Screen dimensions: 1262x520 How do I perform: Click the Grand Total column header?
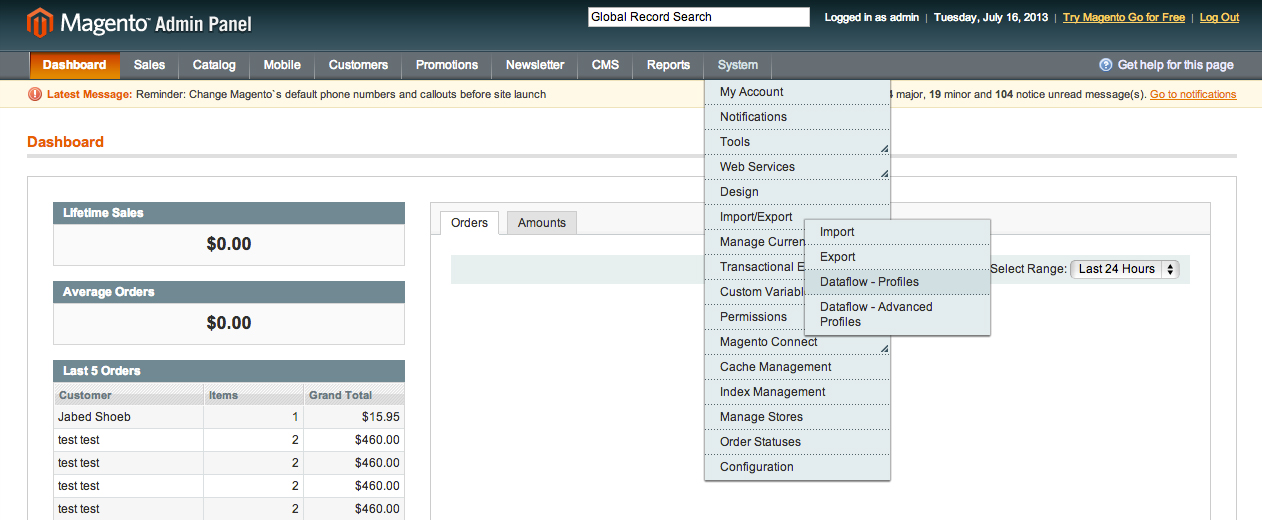(x=354, y=395)
